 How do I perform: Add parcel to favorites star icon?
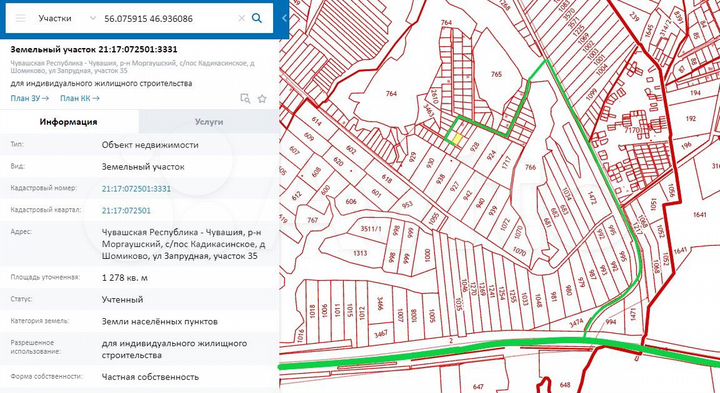tap(262, 98)
